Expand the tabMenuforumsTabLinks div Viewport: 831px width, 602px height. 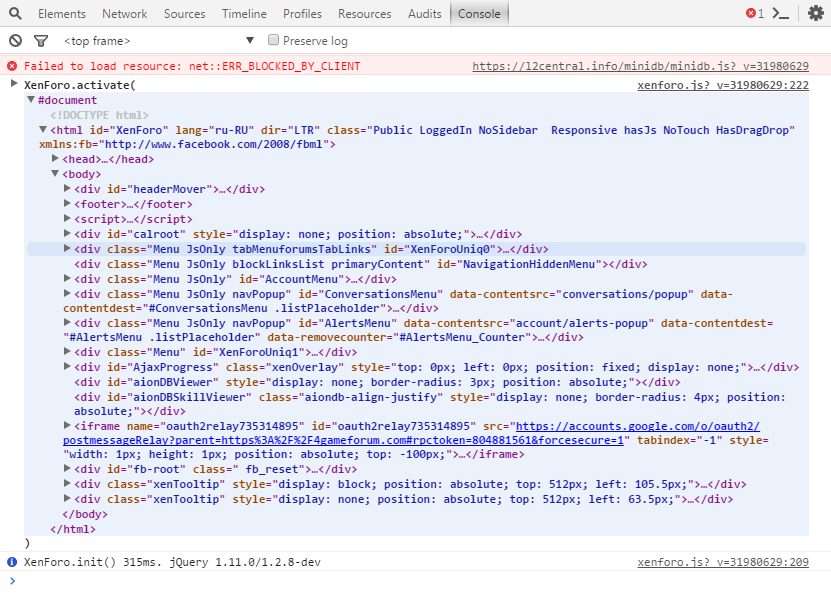[67, 247]
